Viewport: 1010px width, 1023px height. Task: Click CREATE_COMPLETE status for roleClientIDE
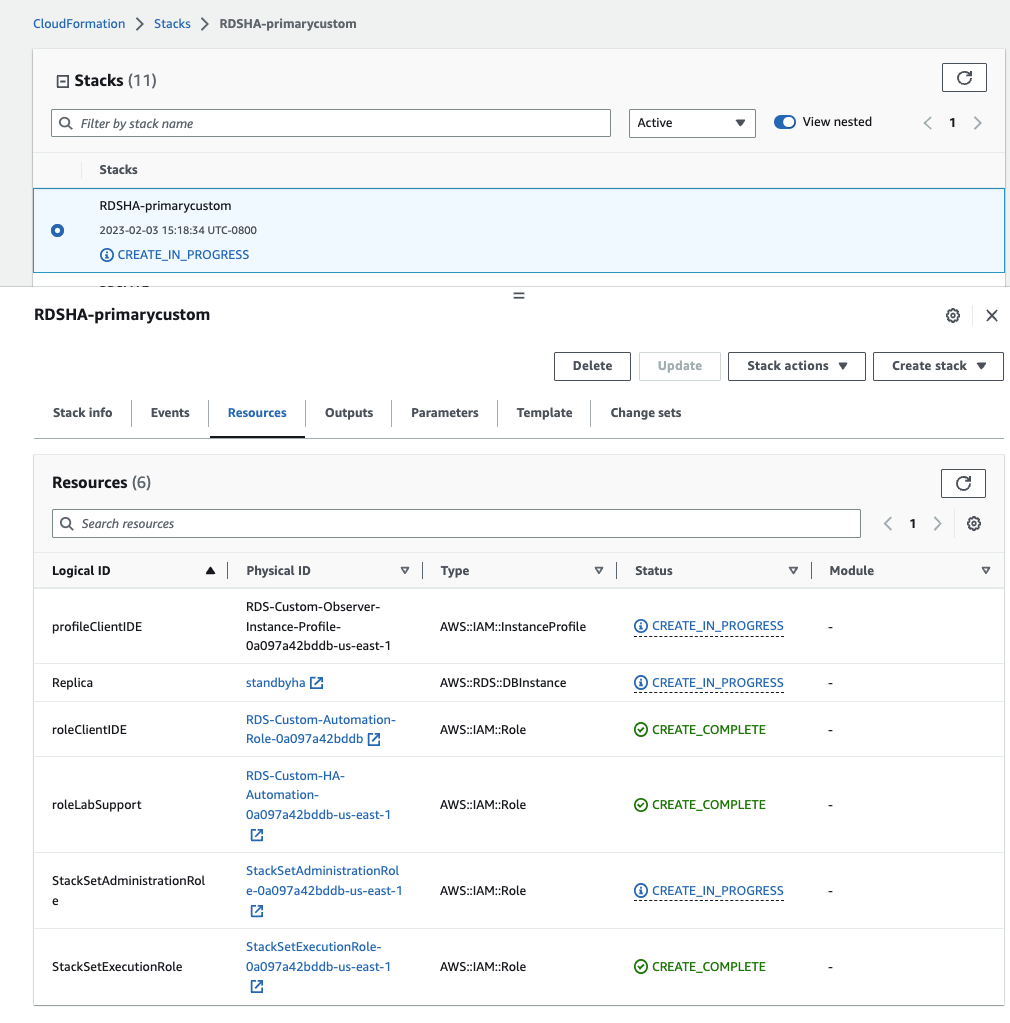pos(709,729)
